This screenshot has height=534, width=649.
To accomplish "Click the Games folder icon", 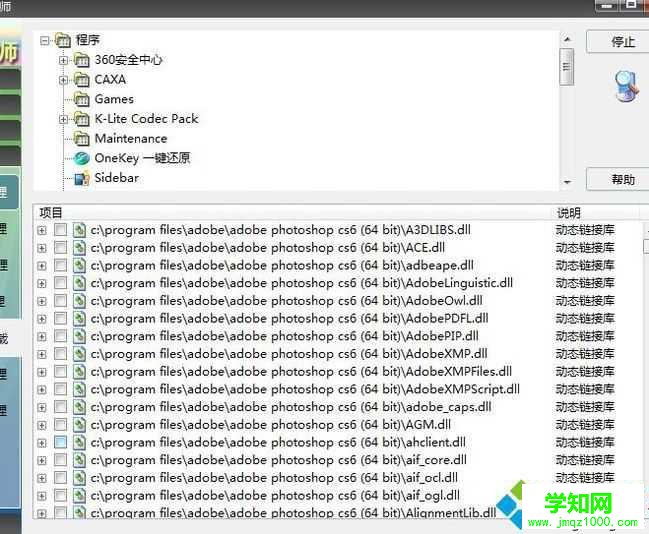I will coord(82,99).
